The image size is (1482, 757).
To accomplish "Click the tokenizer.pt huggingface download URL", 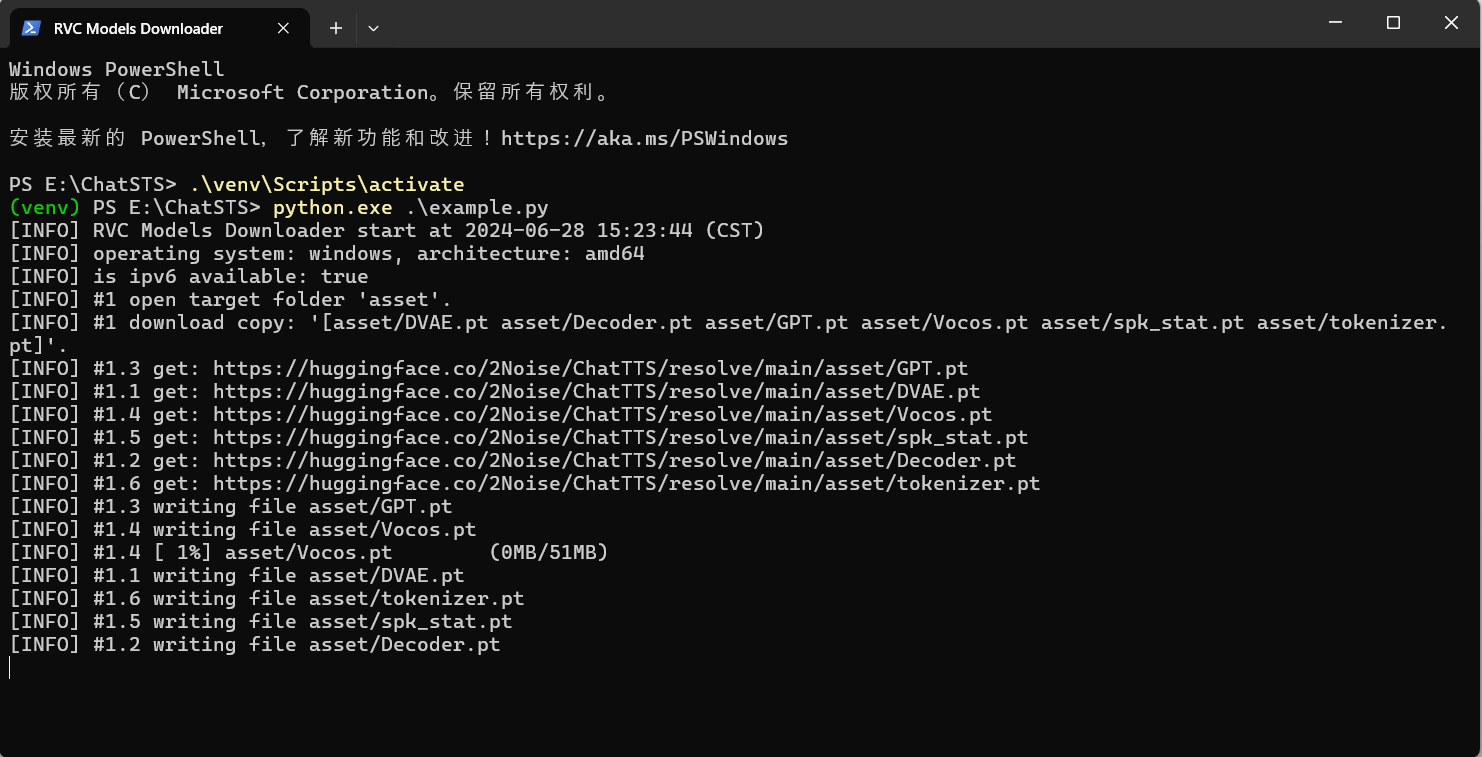I will coord(626,483).
